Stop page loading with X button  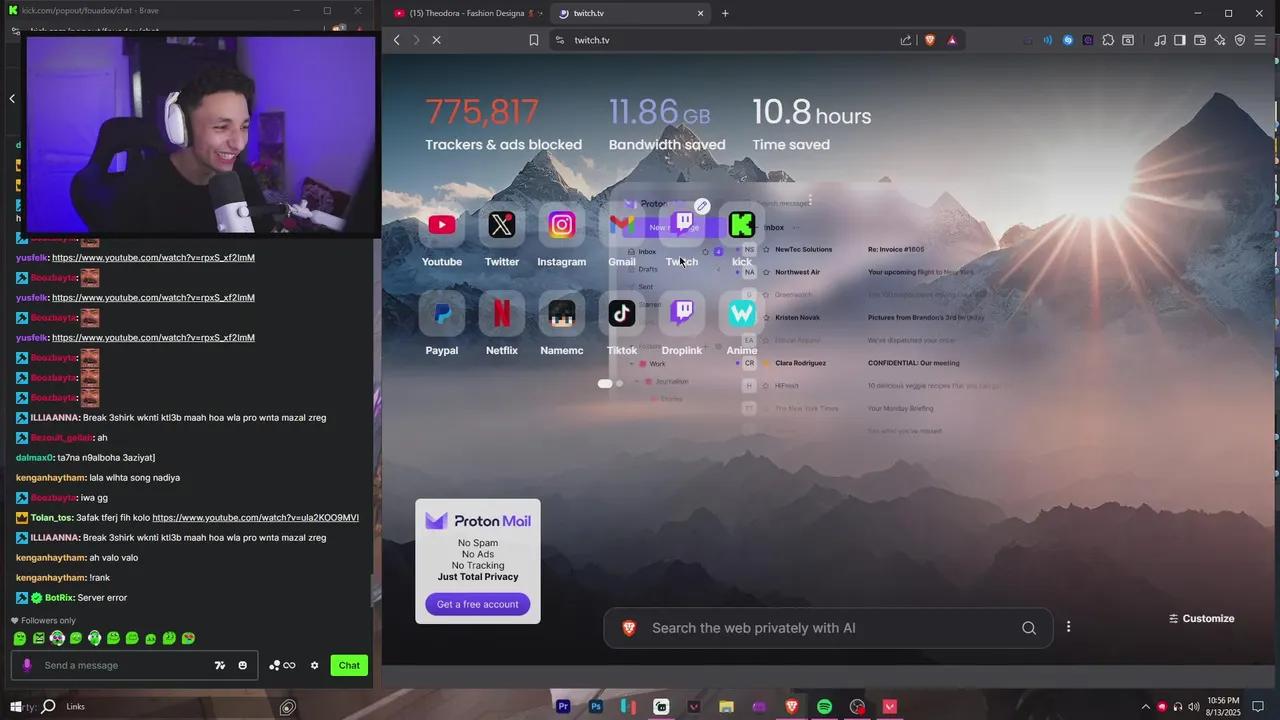click(437, 40)
